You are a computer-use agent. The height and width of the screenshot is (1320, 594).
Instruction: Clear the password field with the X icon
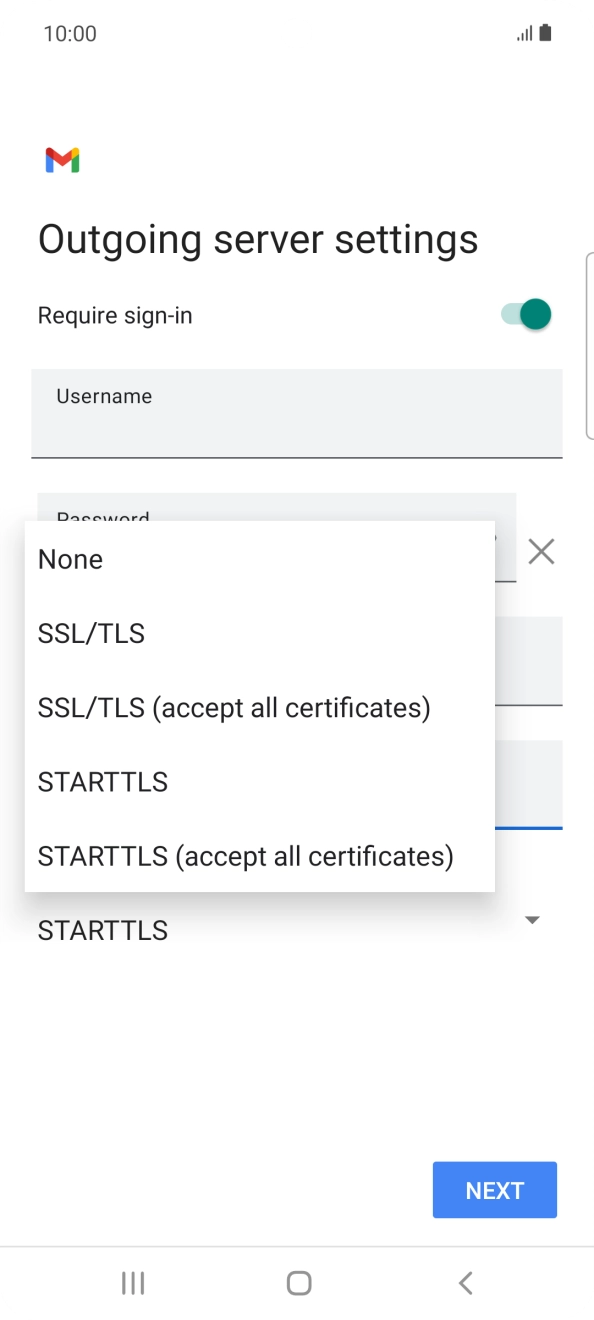click(541, 551)
